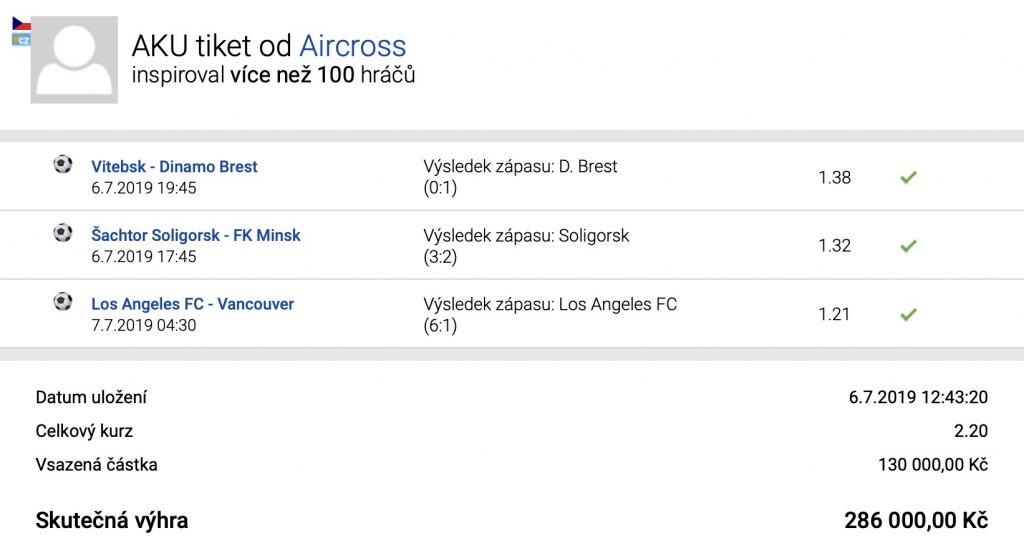Open the Šachtor Soligorsk - FK Minsk match
The width and height of the screenshot is (1024, 558).
pyautogui.click(x=196, y=236)
